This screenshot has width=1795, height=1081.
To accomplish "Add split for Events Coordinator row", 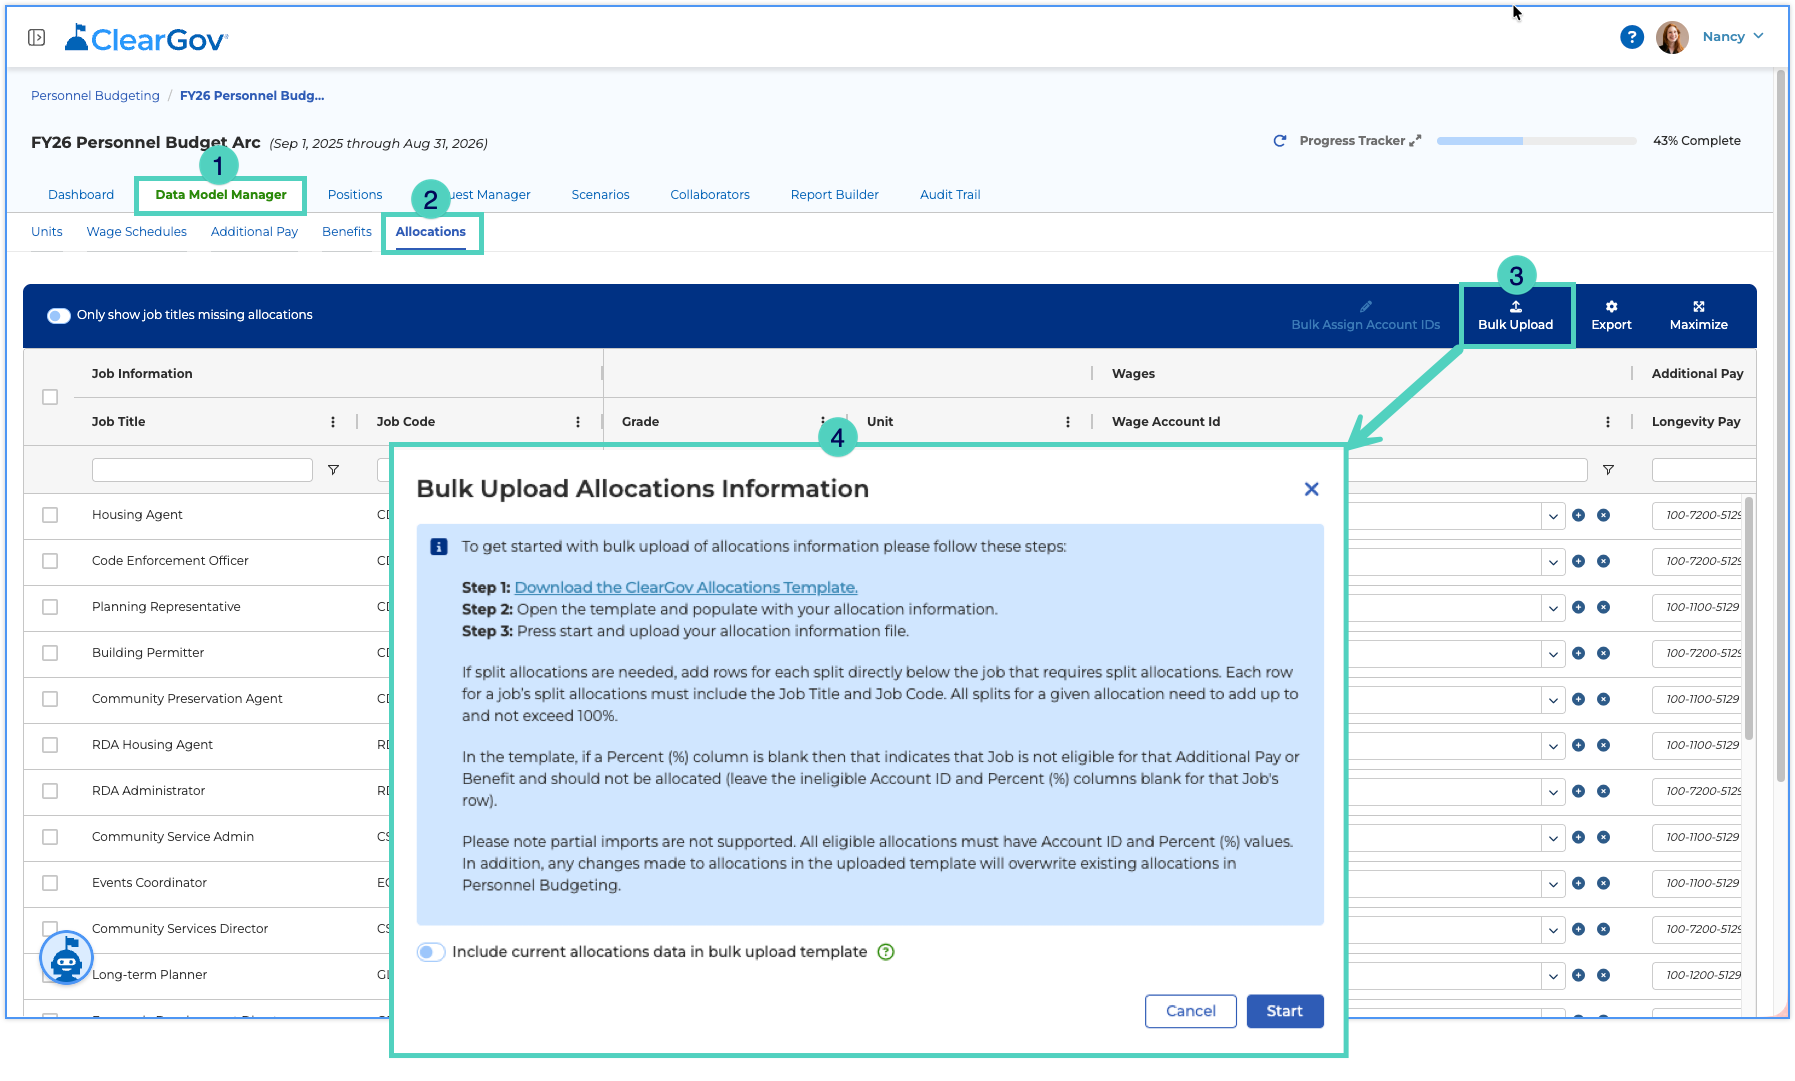I will pos(1578,883).
